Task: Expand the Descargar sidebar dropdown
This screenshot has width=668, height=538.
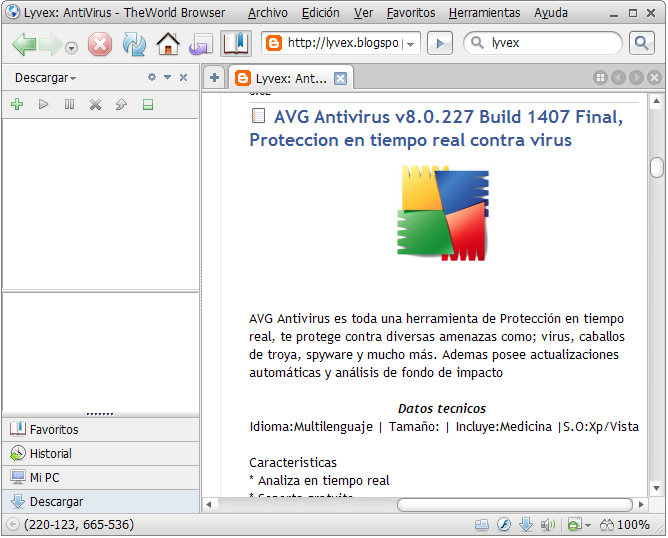Action: pos(45,78)
